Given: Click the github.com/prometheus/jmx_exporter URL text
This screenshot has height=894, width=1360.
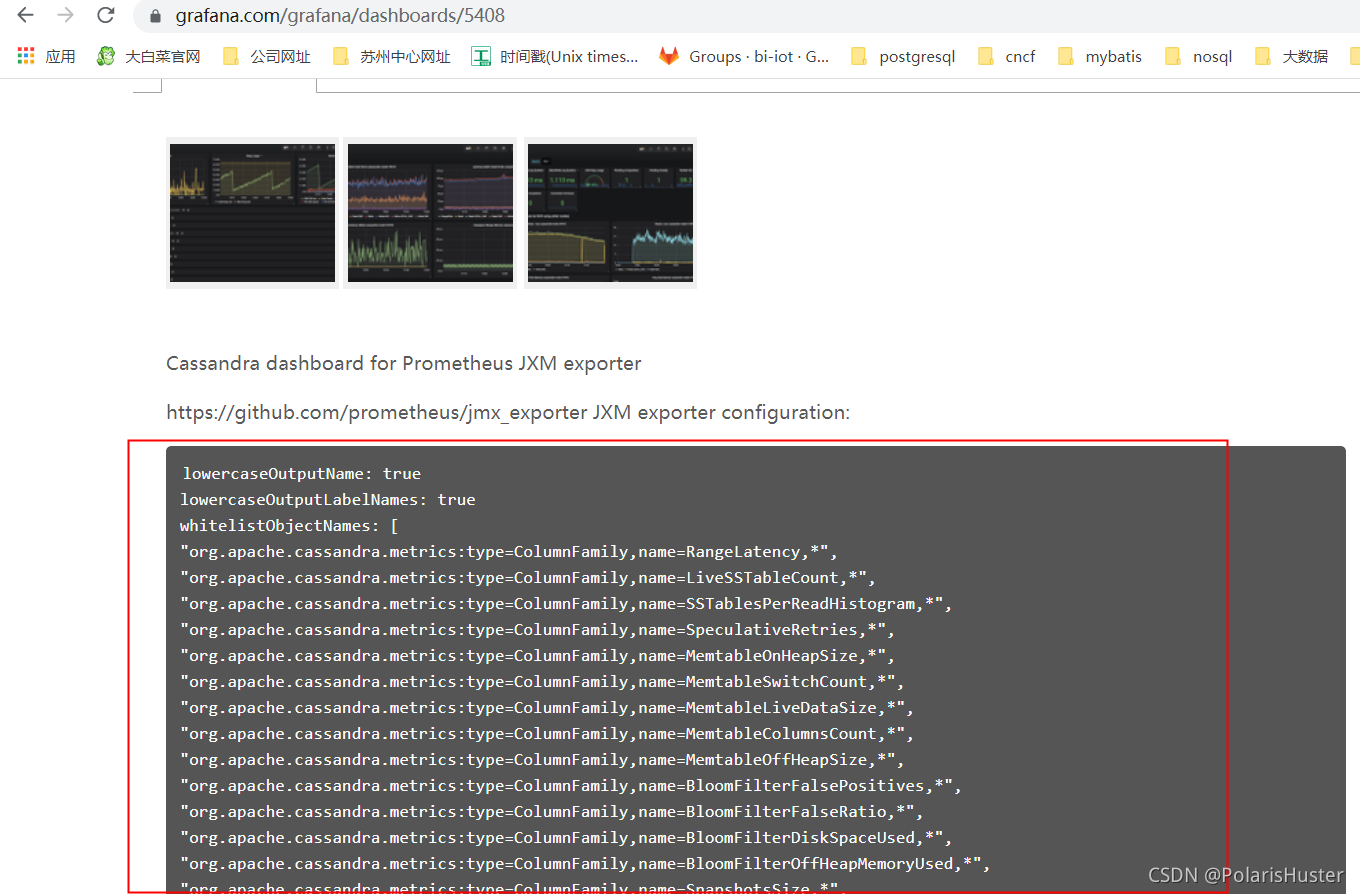Looking at the screenshot, I should pos(377,412).
